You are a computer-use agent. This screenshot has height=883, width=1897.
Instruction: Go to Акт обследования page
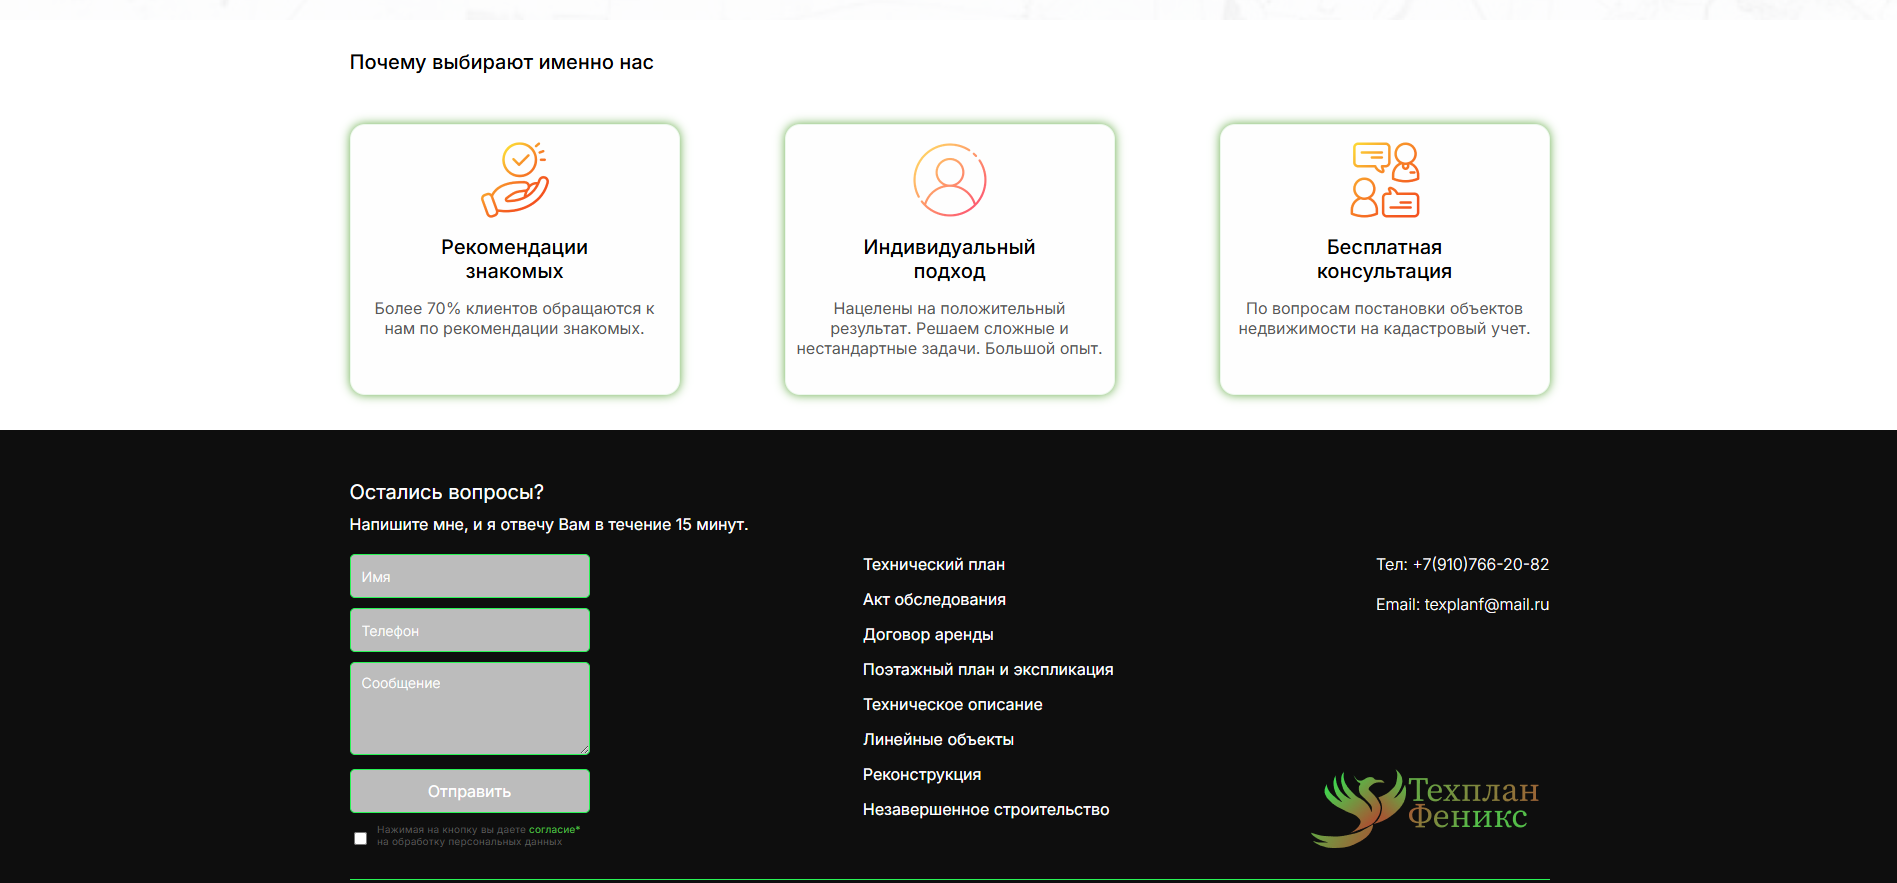[934, 599]
